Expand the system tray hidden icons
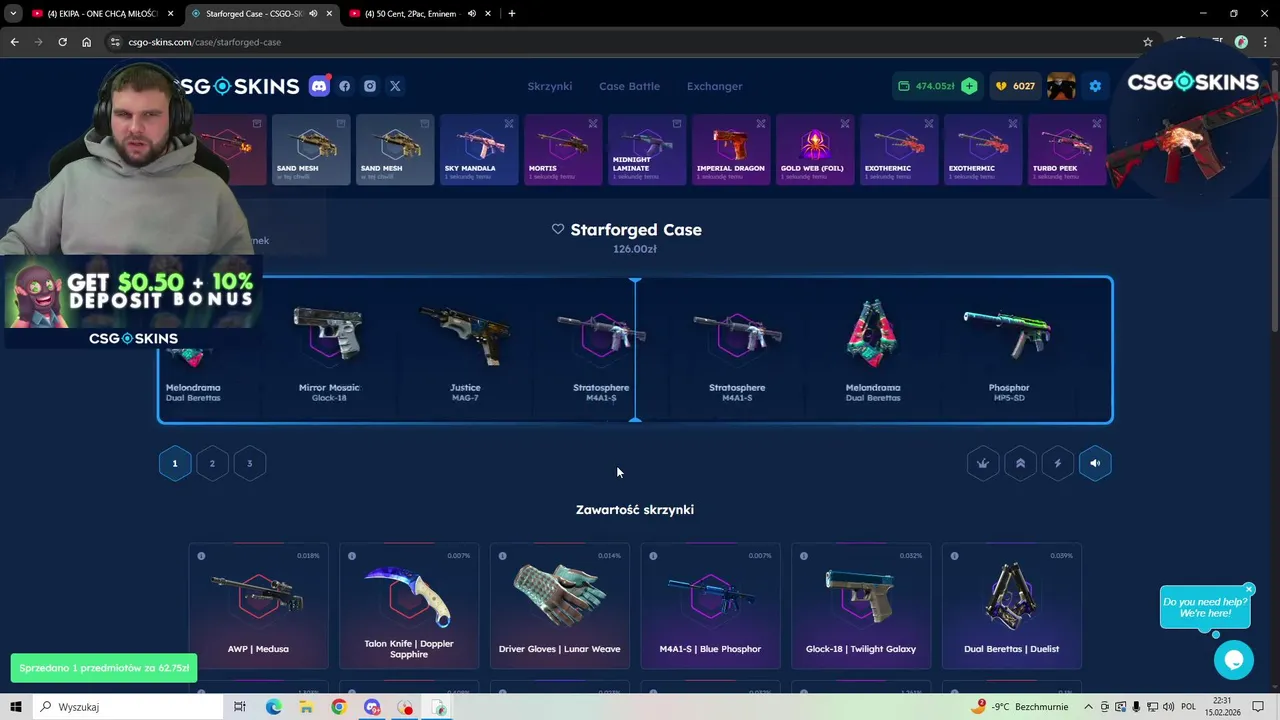Image resolution: width=1280 pixels, height=720 pixels. click(1089, 707)
